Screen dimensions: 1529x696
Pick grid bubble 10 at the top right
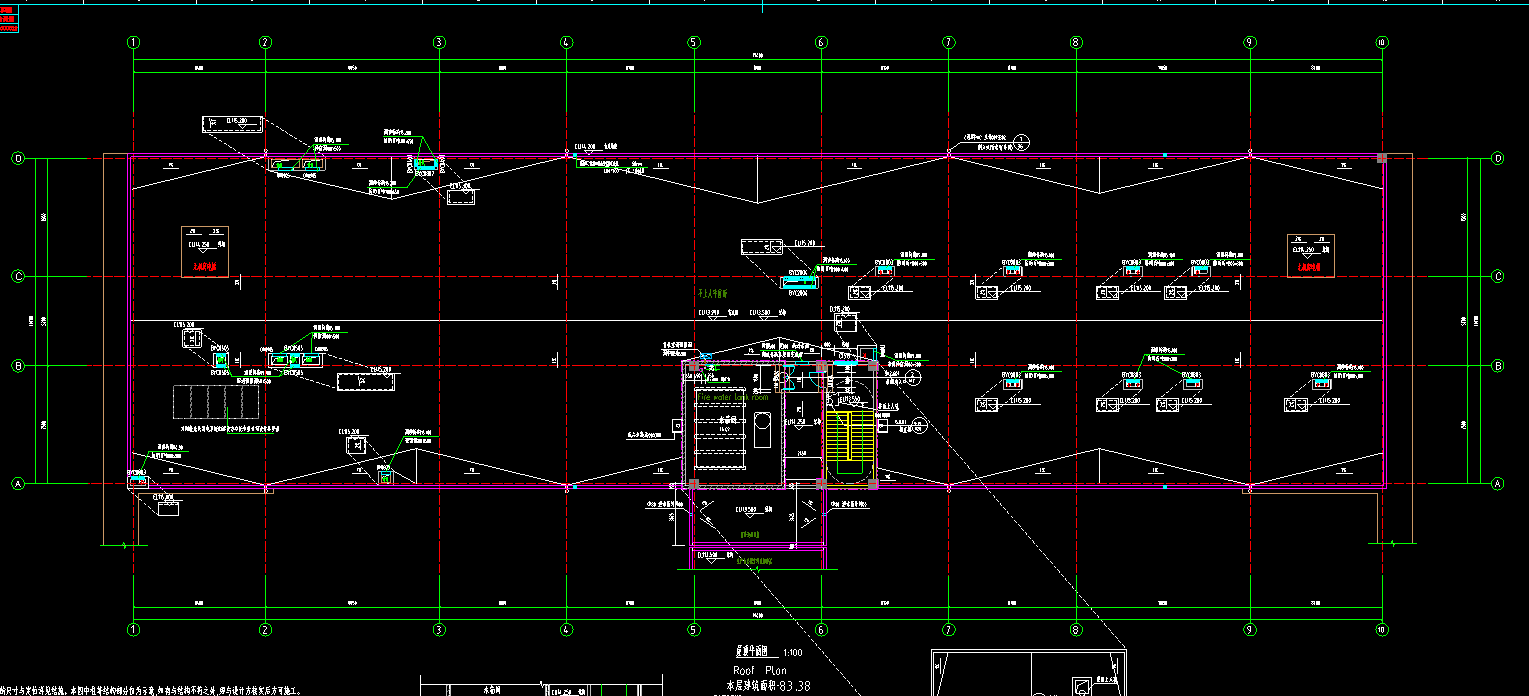point(1381,42)
